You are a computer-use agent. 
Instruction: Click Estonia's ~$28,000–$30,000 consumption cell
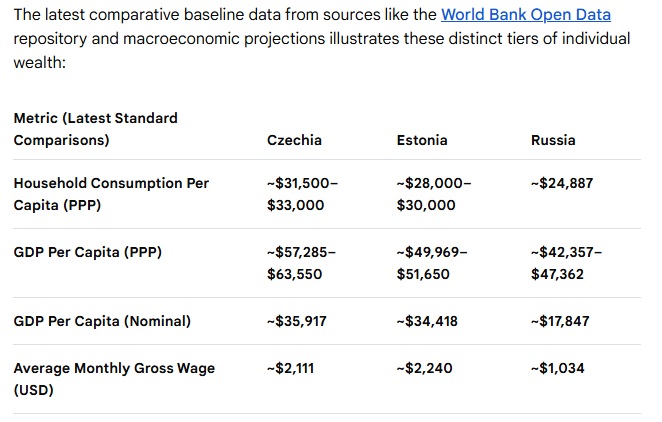[434, 194]
